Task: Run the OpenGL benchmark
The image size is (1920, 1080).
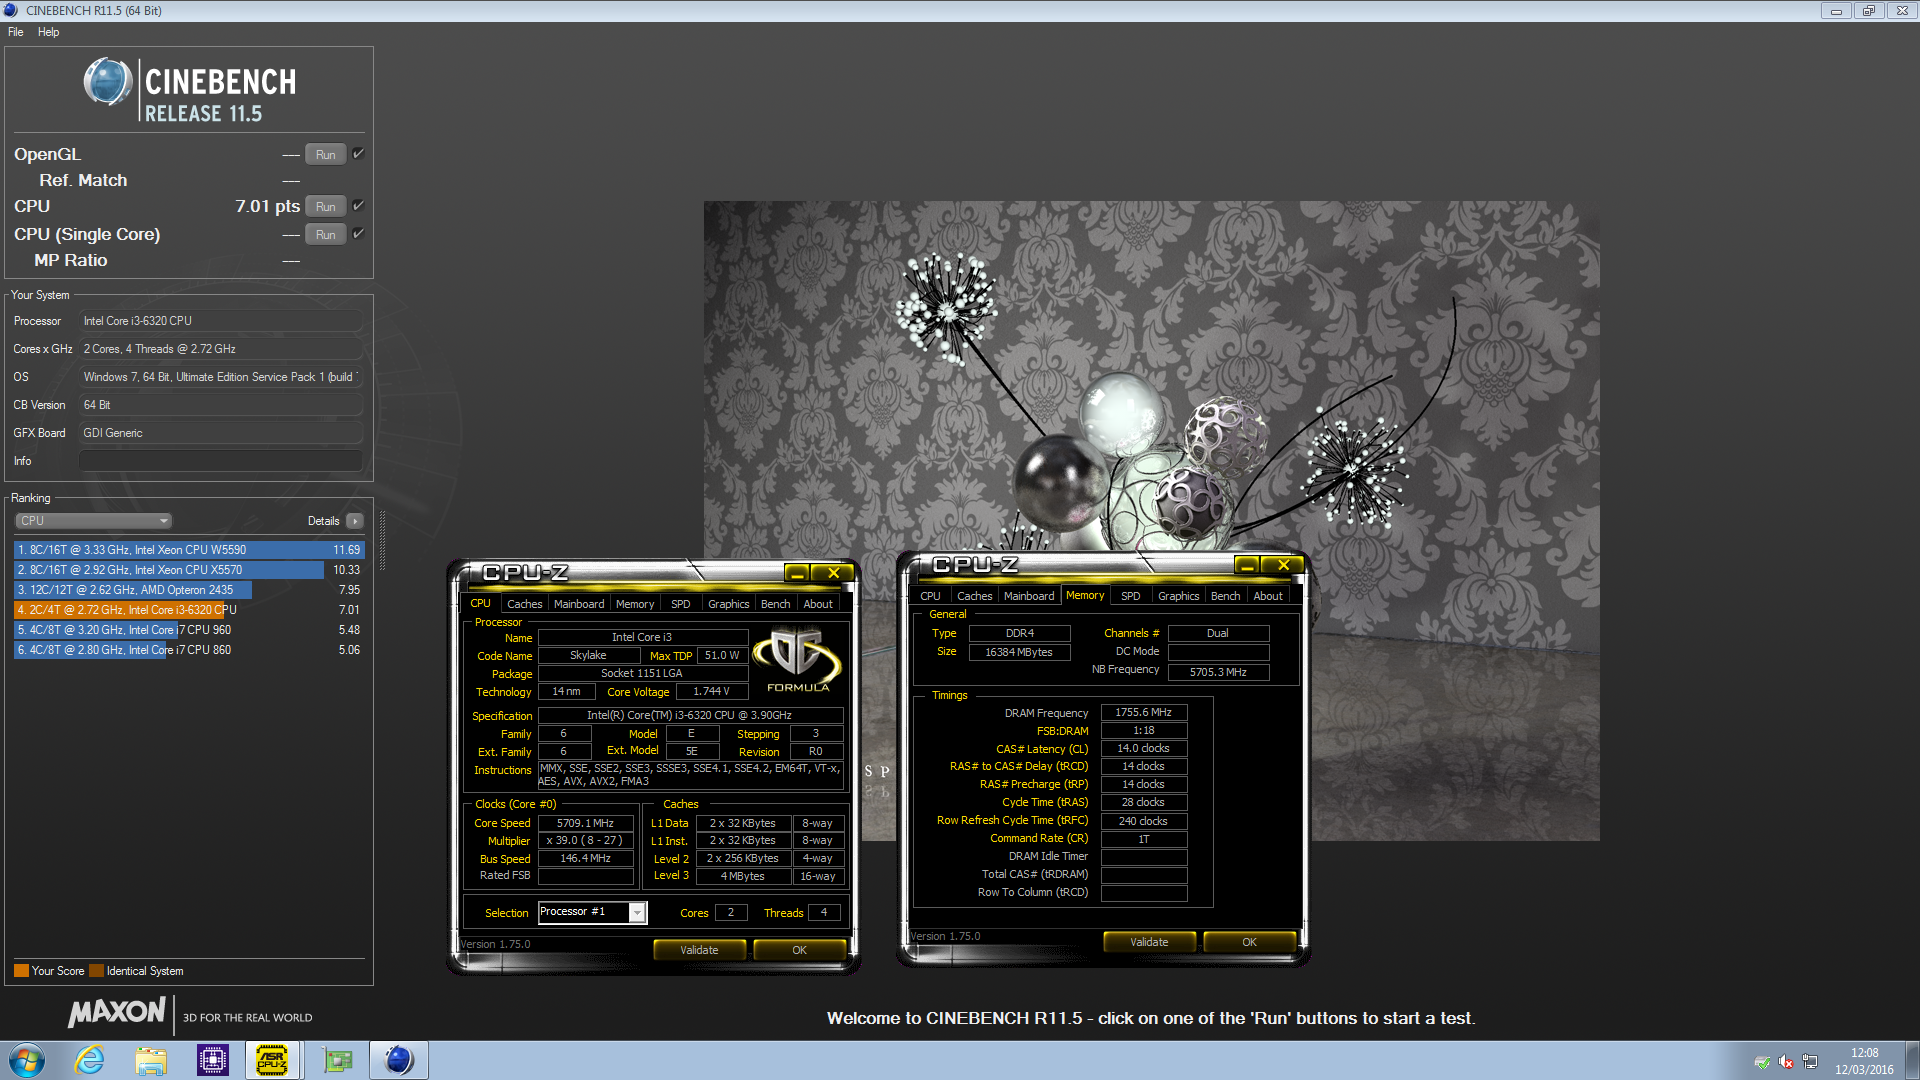Action: tap(326, 155)
